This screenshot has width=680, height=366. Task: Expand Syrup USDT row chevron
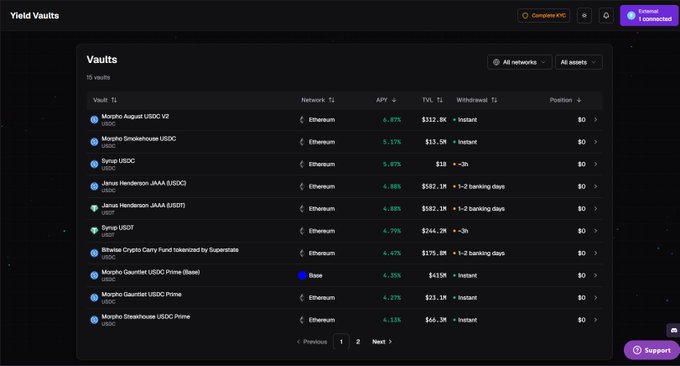595,231
